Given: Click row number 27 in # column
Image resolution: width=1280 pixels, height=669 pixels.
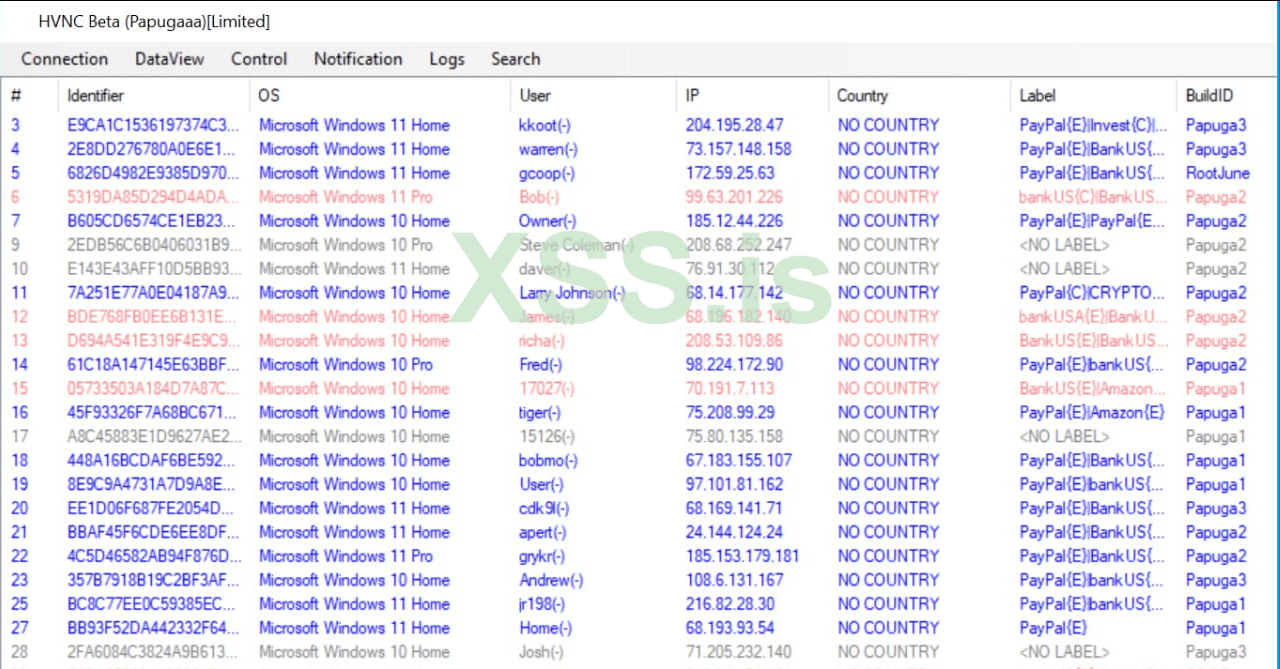Looking at the screenshot, I should tap(20, 629).
